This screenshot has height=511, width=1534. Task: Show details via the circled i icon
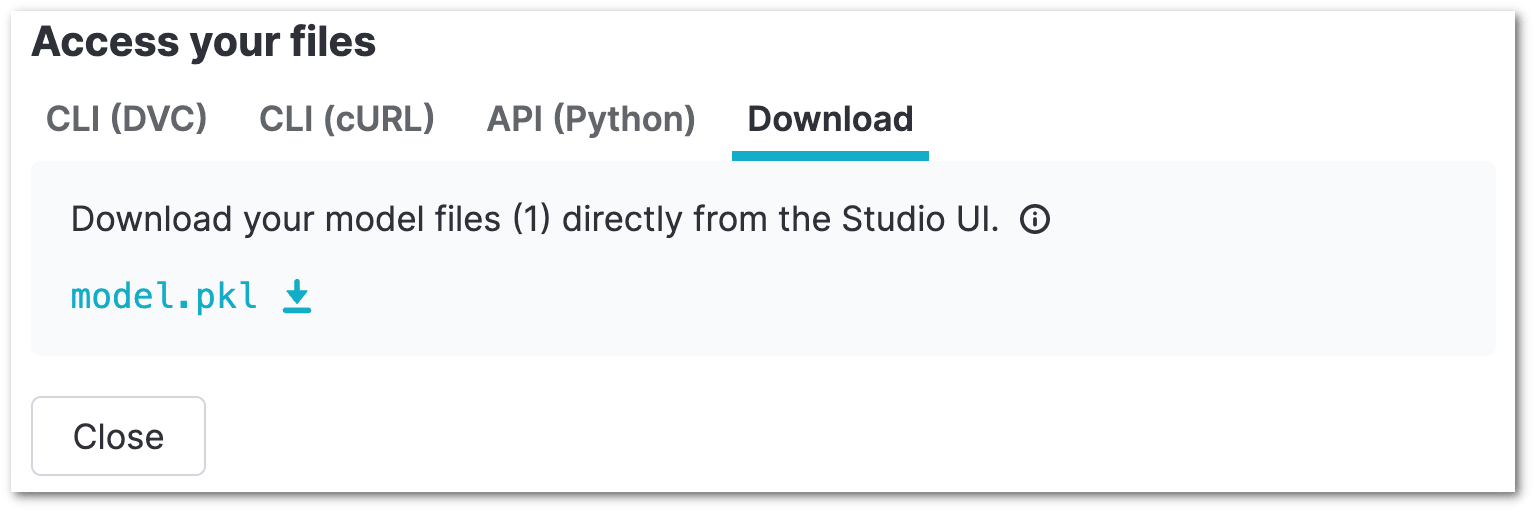coord(1035,219)
